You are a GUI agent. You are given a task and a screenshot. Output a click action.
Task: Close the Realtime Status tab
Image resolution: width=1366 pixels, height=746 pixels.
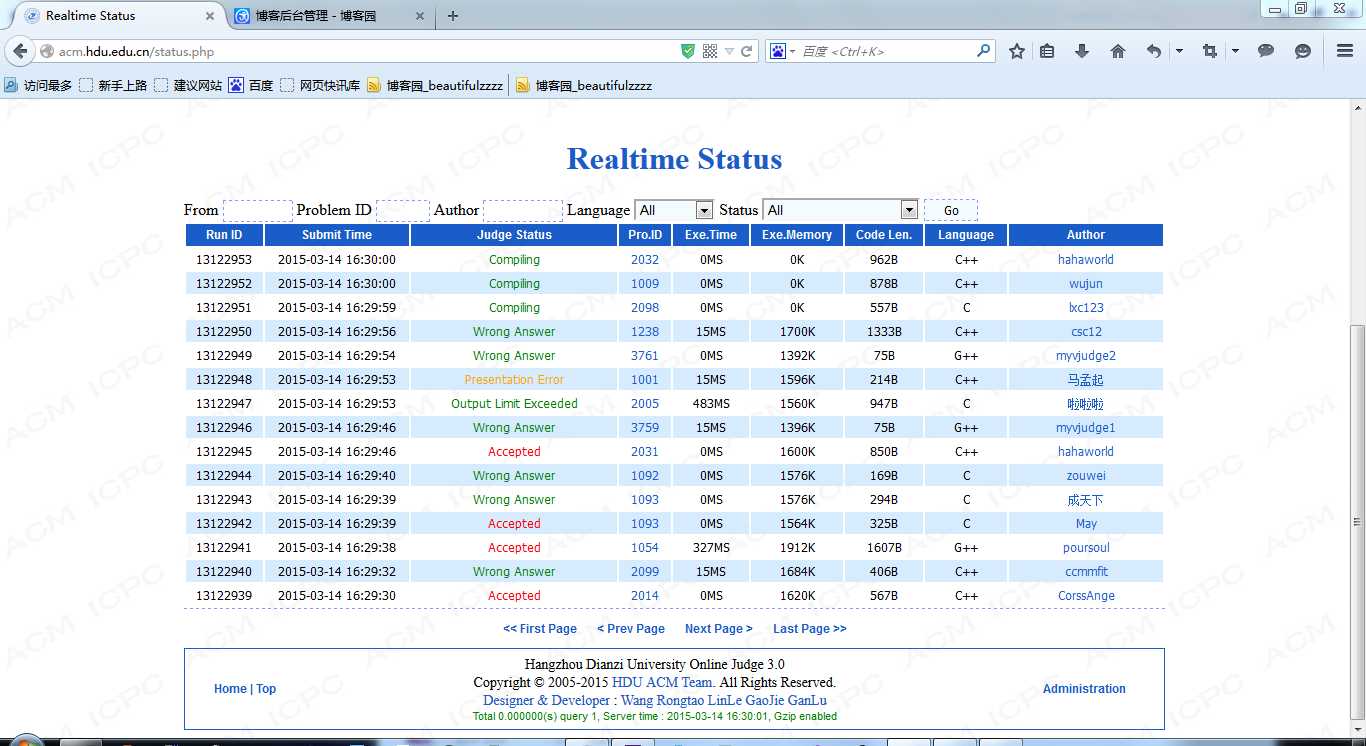click(x=210, y=16)
